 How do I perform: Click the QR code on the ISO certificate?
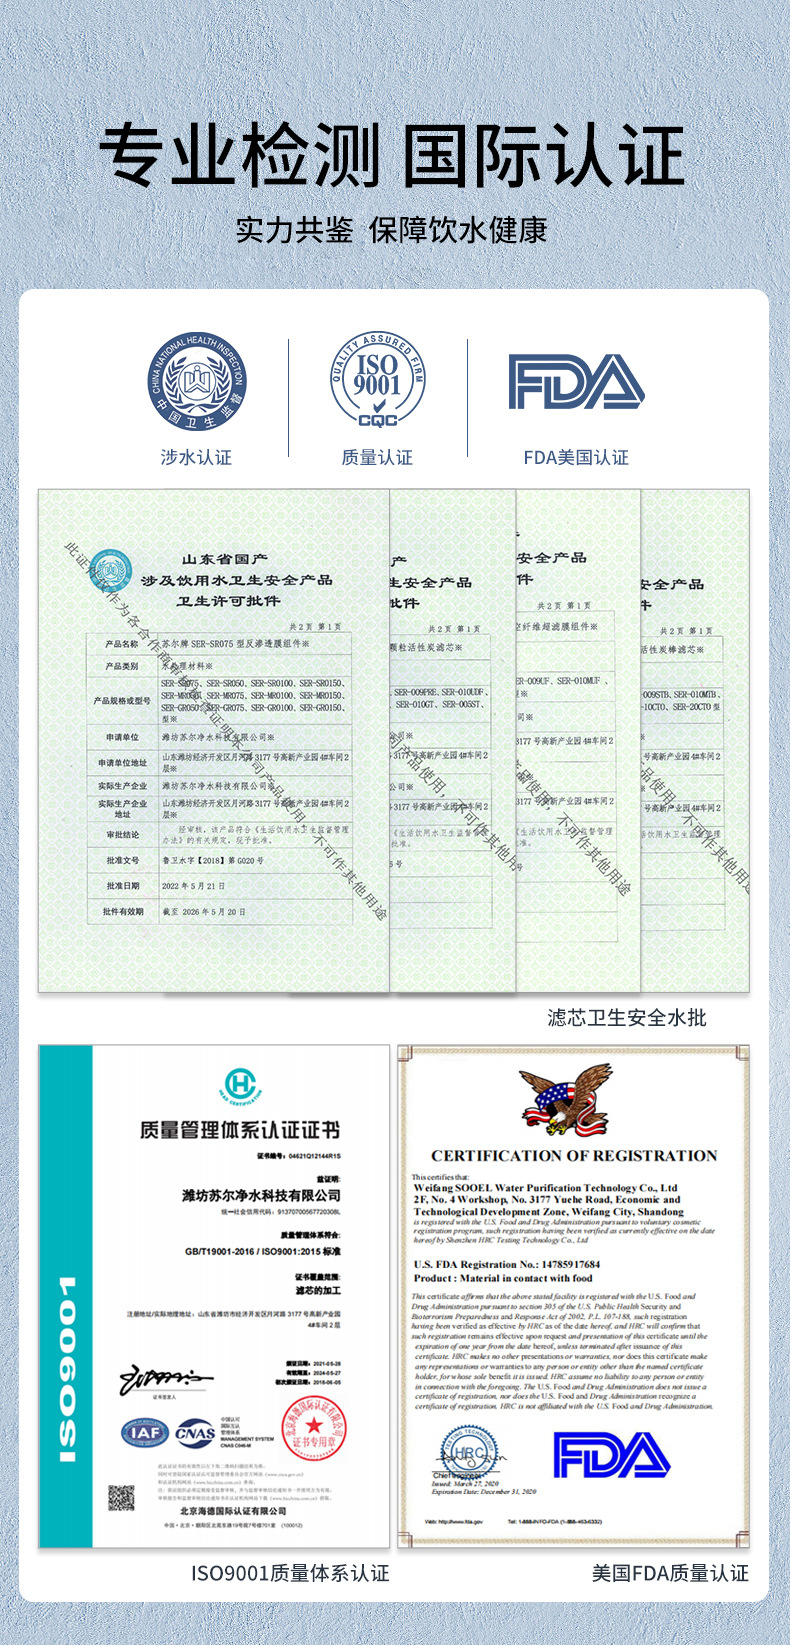[x=121, y=1498]
